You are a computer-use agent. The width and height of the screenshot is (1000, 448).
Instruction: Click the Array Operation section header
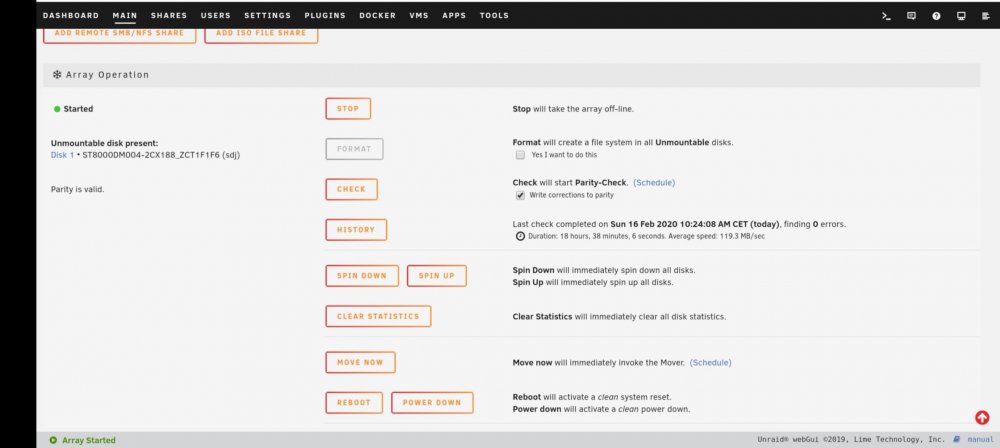point(511,75)
